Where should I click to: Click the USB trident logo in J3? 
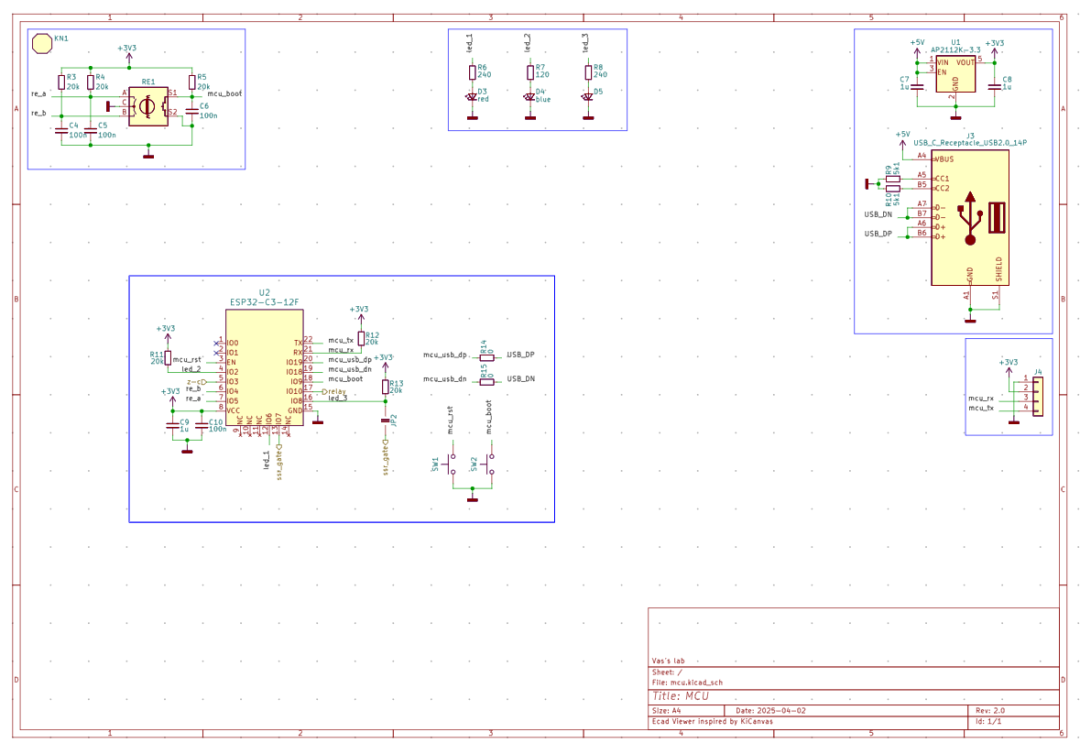(x=970, y=218)
